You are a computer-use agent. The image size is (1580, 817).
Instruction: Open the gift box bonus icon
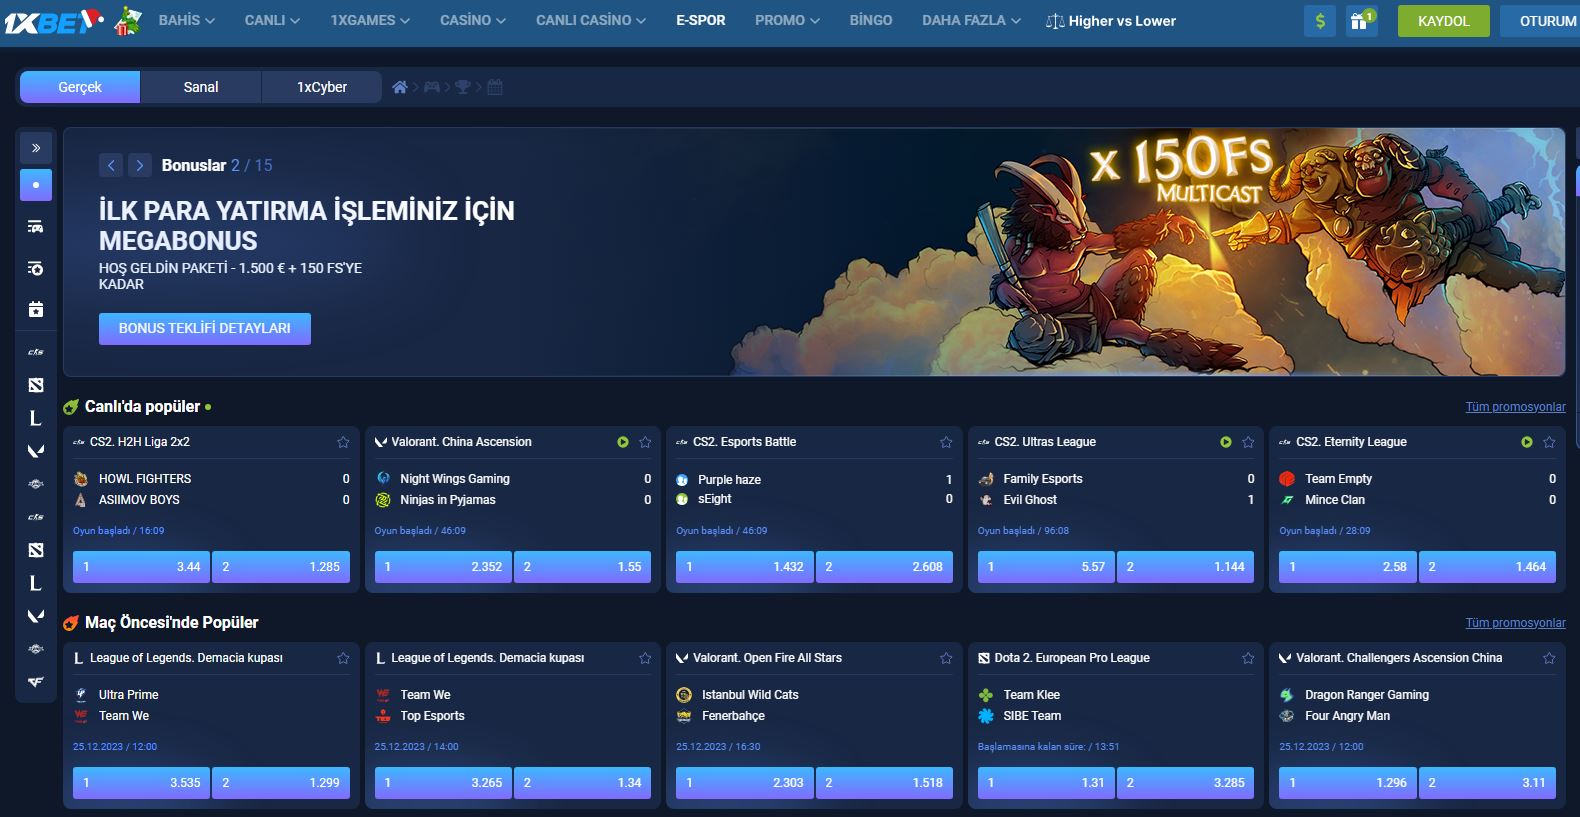(x=1360, y=21)
